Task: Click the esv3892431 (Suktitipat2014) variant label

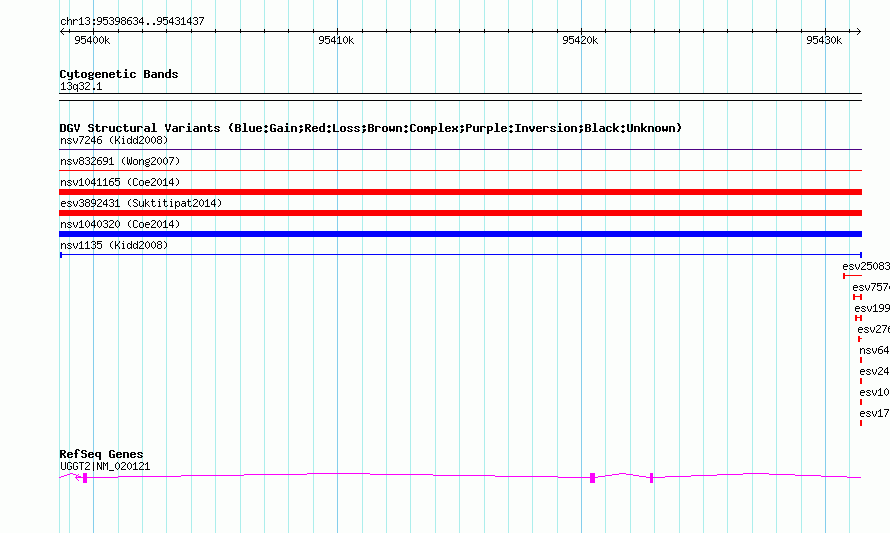Action: [x=141, y=203]
